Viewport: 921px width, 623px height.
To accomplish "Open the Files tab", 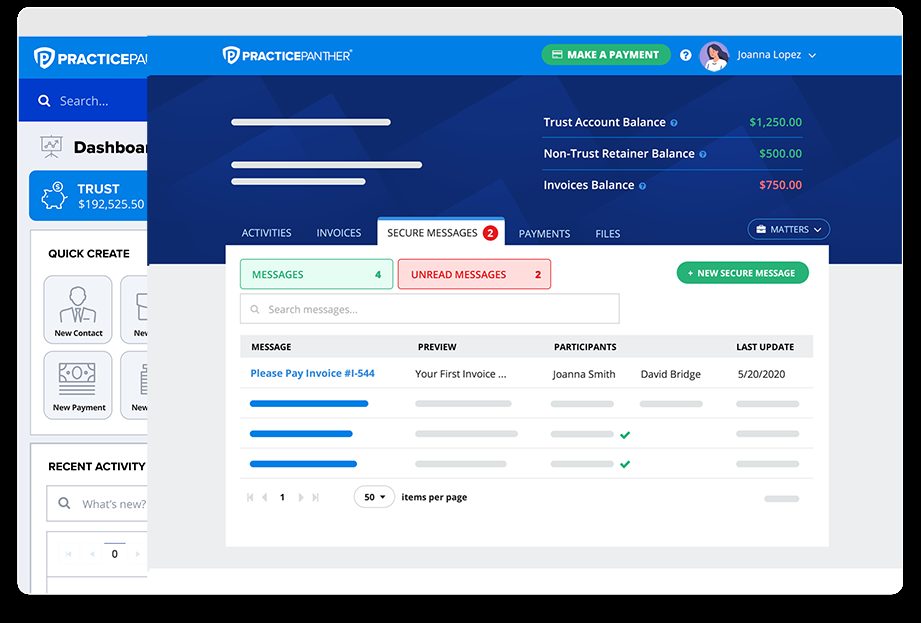I will click(607, 234).
